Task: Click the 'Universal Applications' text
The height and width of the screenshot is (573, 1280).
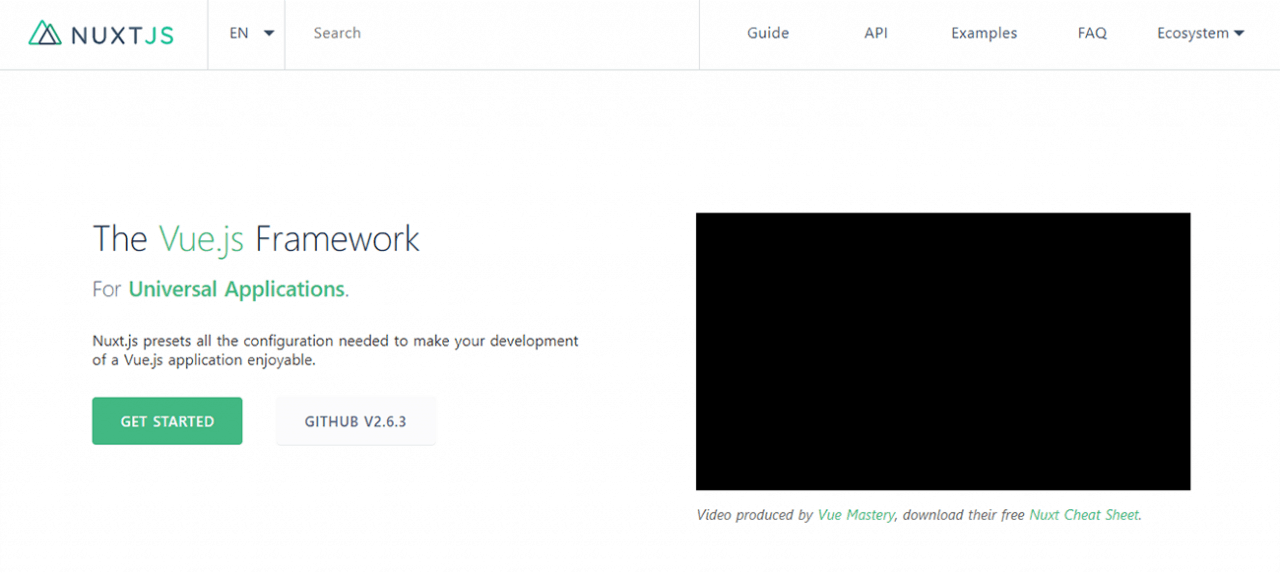Action: point(236,289)
